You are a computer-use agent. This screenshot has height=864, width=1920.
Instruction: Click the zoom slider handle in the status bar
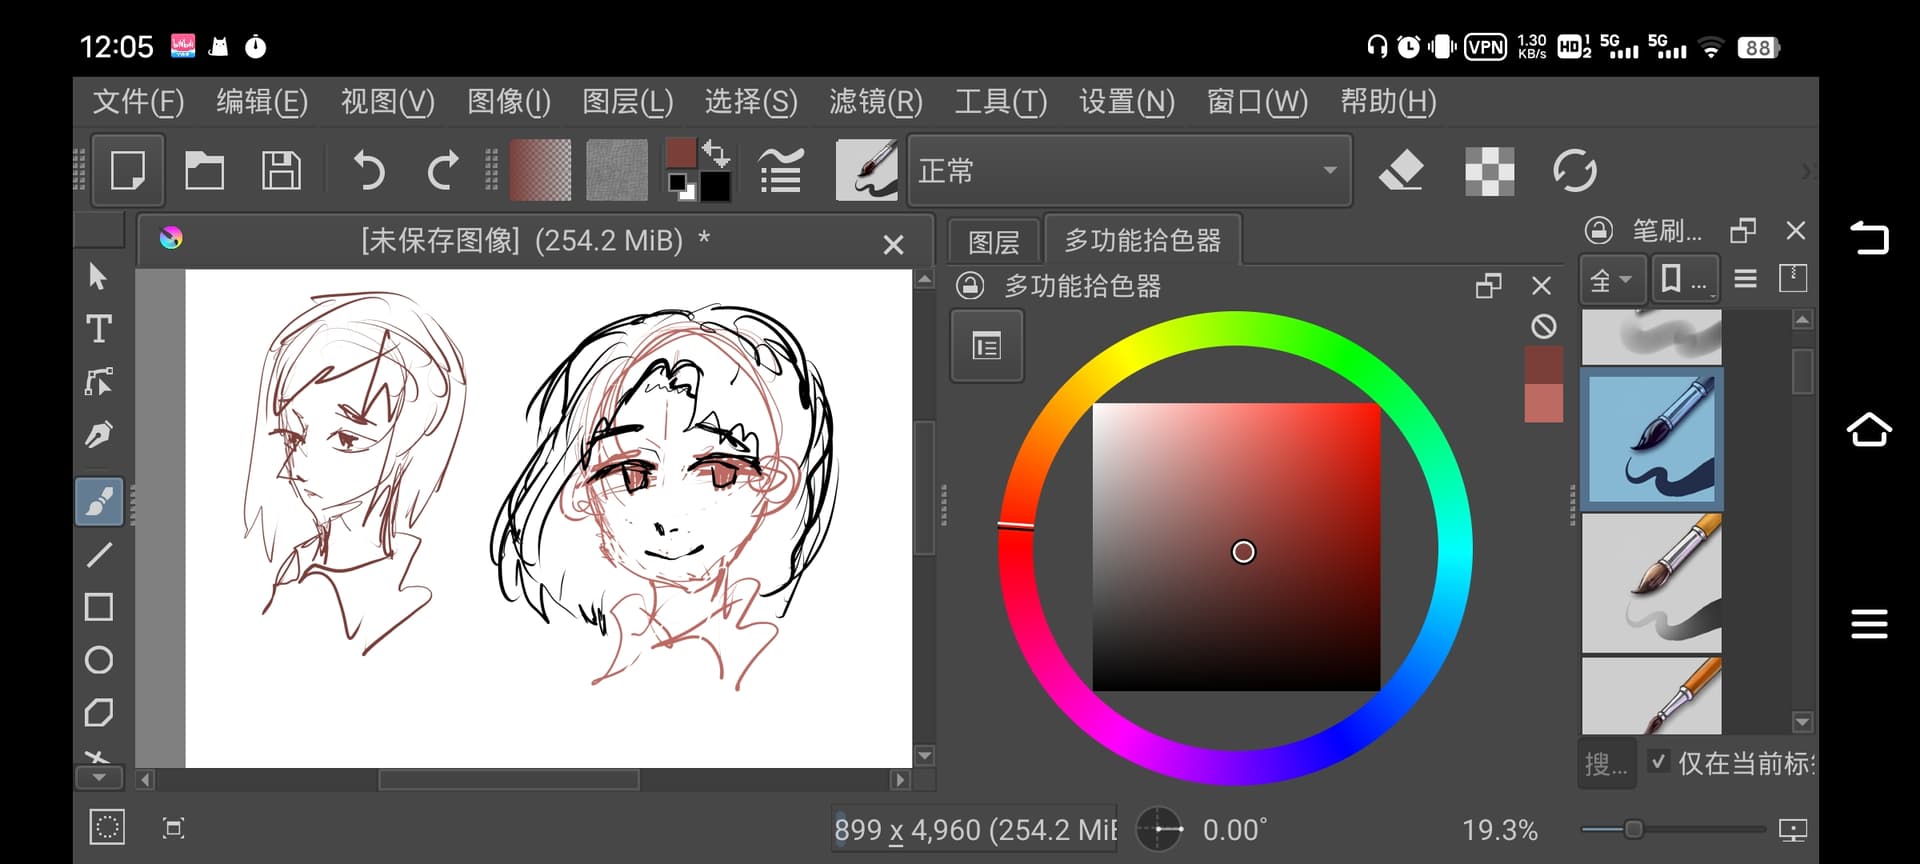click(x=1634, y=829)
